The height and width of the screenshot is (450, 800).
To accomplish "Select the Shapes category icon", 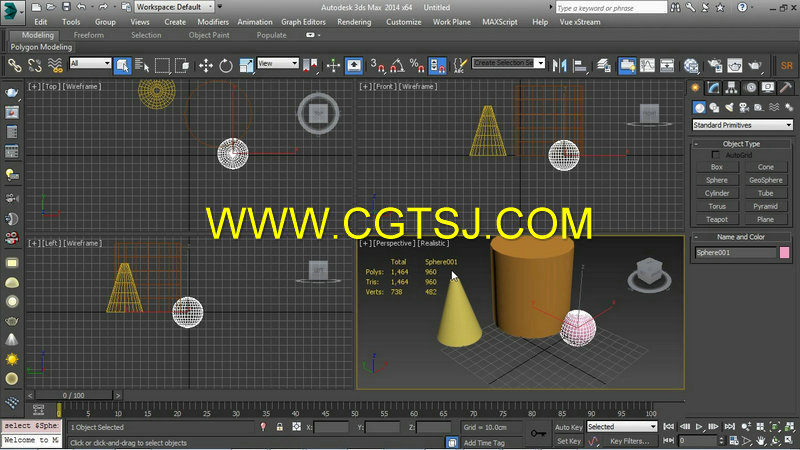I will [714, 107].
